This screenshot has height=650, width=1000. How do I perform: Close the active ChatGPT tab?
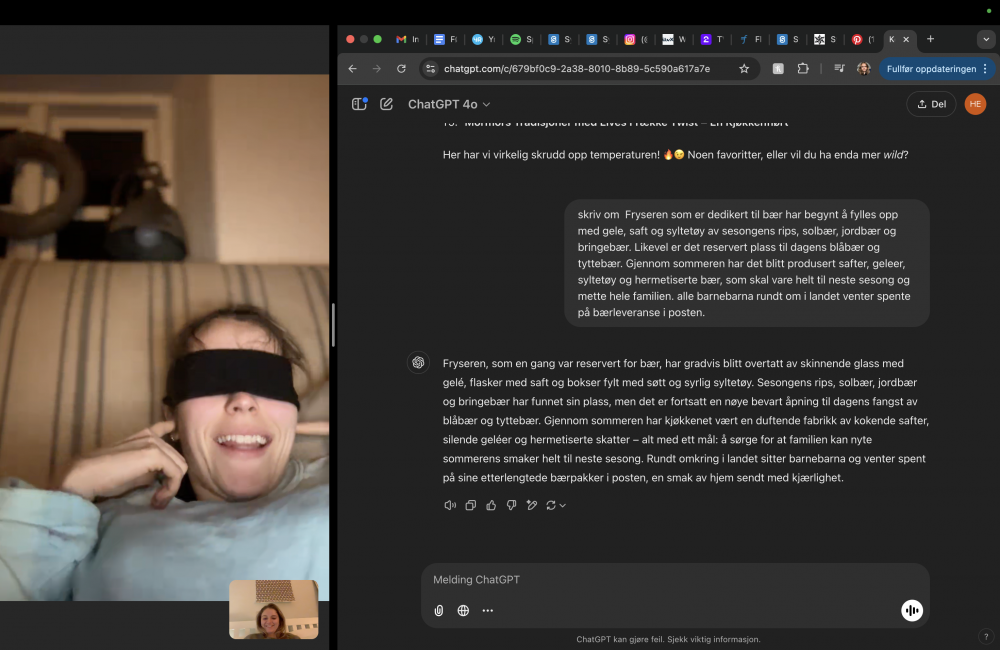click(x=906, y=40)
